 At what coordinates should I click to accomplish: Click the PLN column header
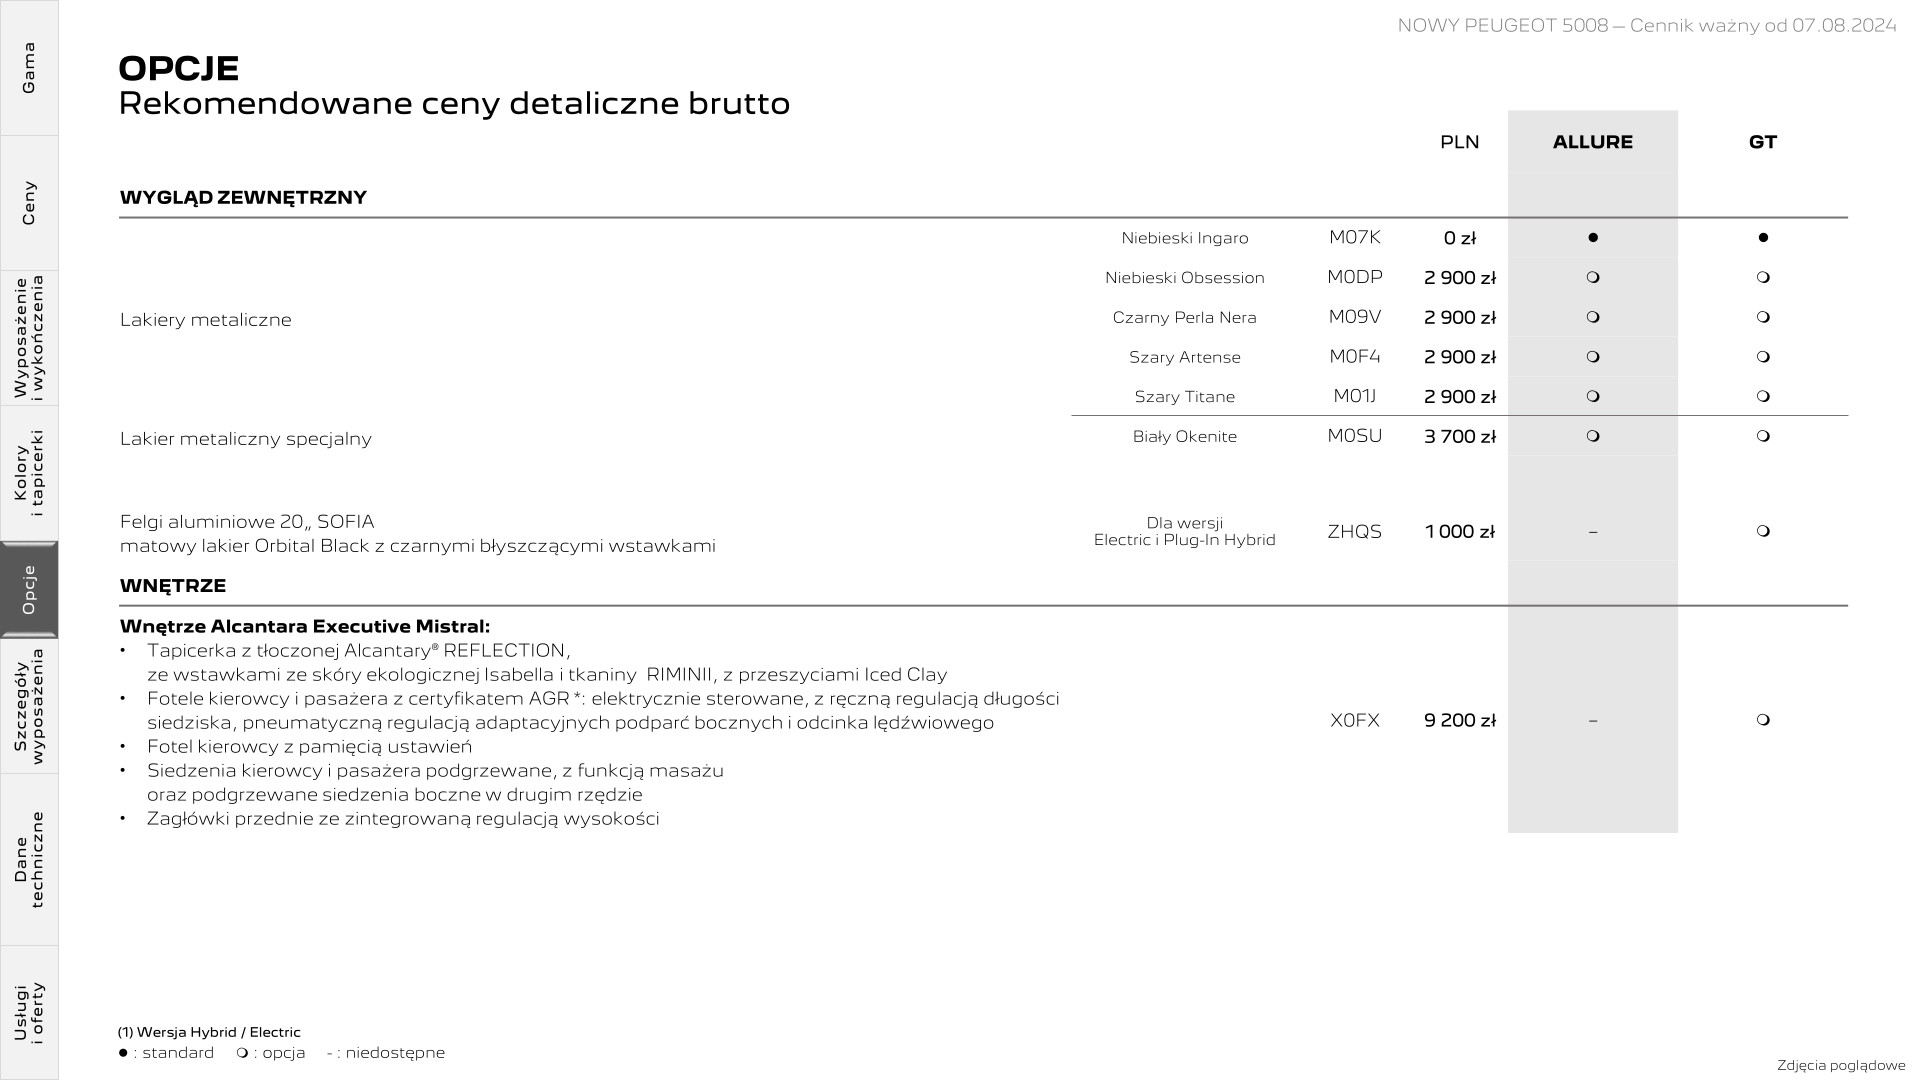click(x=1460, y=142)
